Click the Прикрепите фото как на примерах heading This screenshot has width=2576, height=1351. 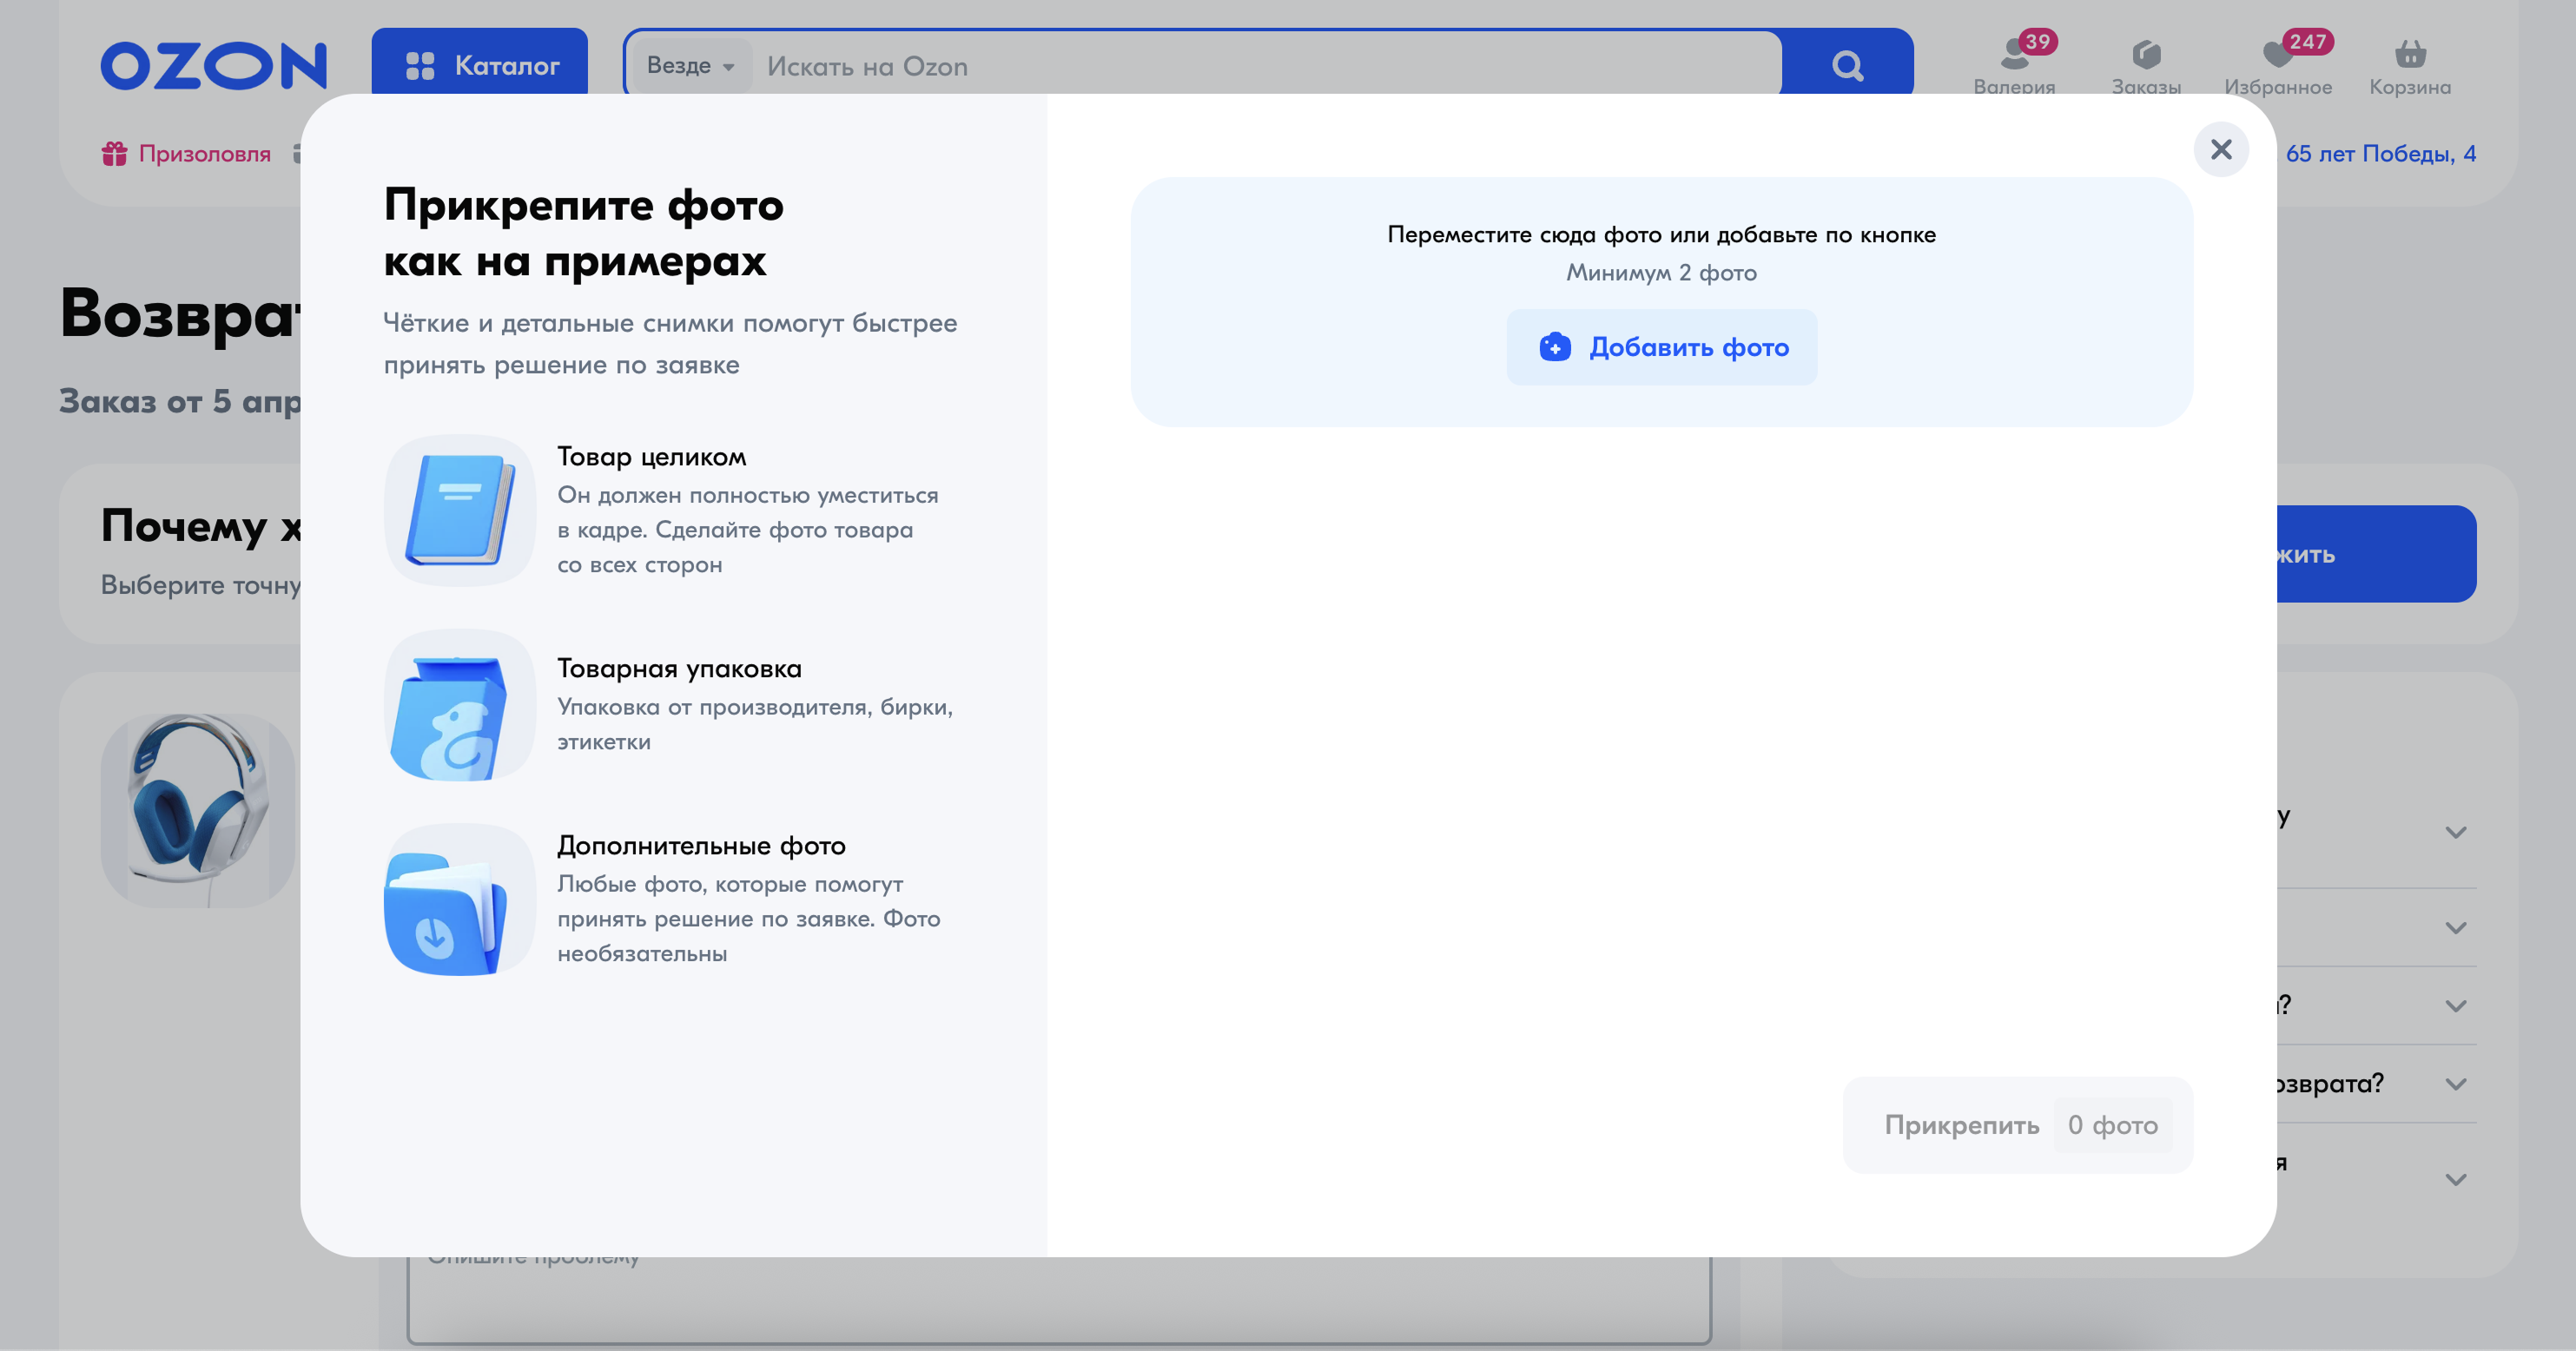click(584, 232)
